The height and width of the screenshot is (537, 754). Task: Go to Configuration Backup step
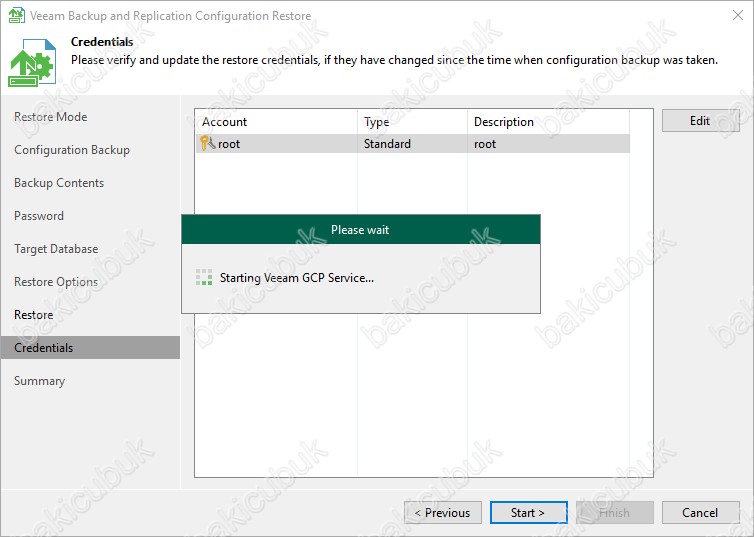pyautogui.click(x=72, y=150)
